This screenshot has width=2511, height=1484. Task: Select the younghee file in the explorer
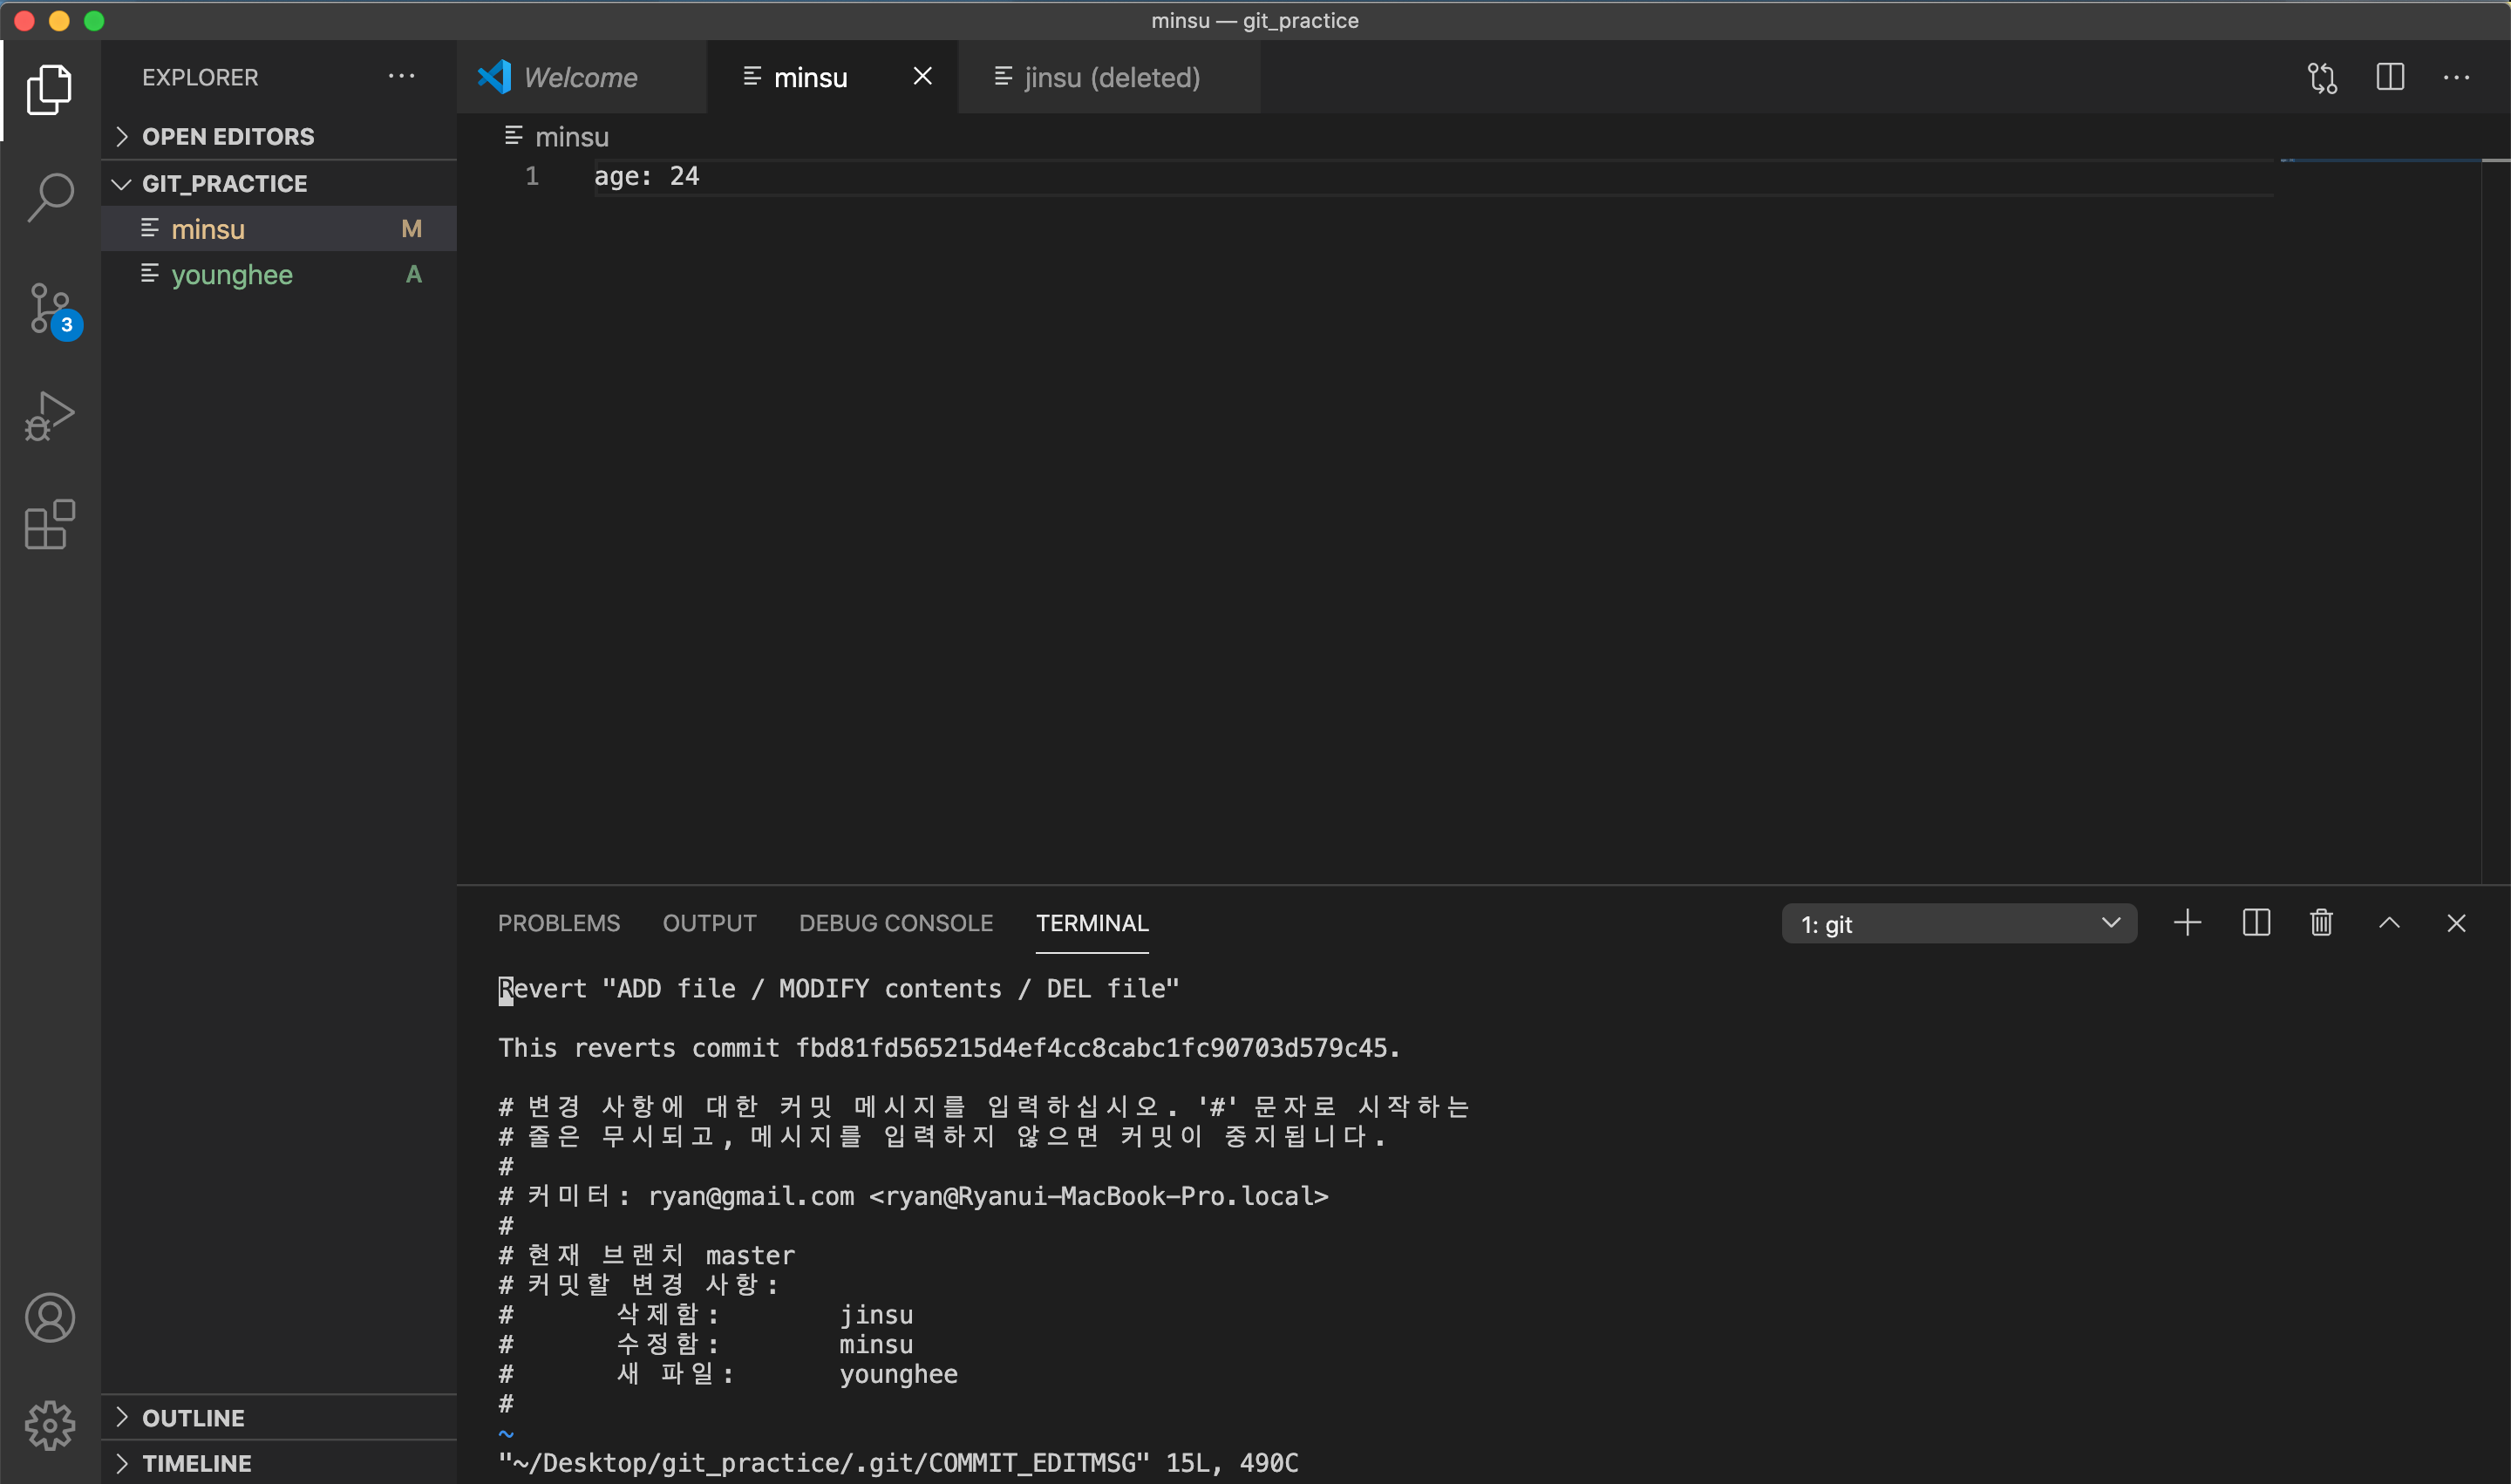click(232, 274)
